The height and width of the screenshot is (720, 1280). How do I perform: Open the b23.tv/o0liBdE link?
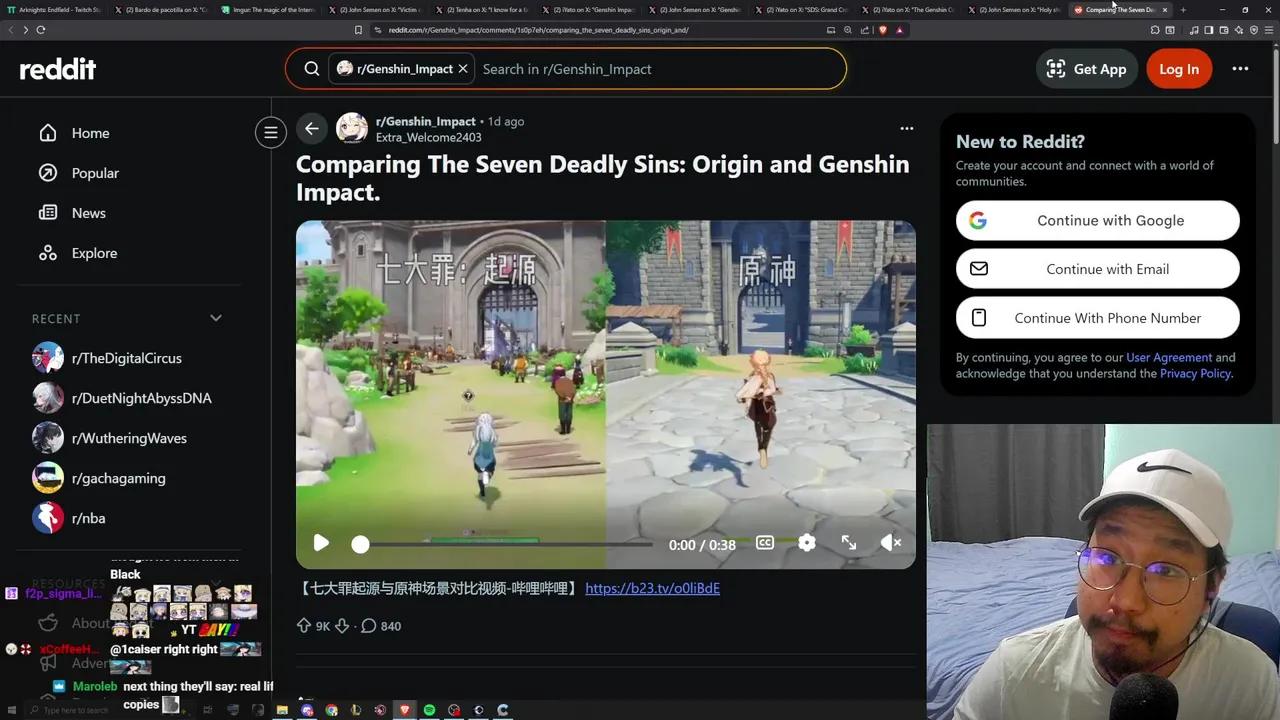coord(652,588)
